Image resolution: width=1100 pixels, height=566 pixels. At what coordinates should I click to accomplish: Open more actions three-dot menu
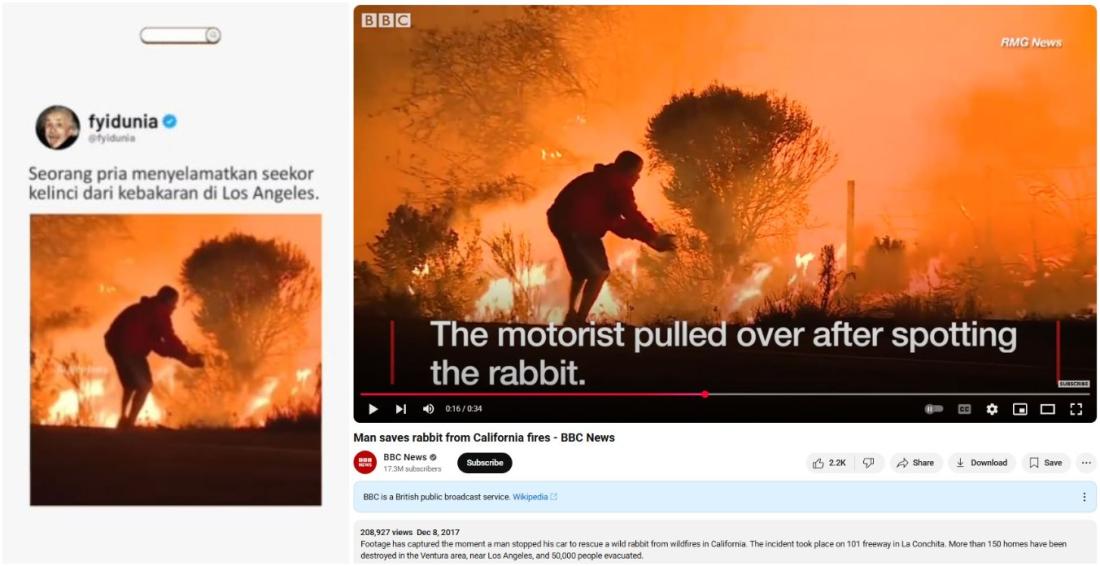1086,463
